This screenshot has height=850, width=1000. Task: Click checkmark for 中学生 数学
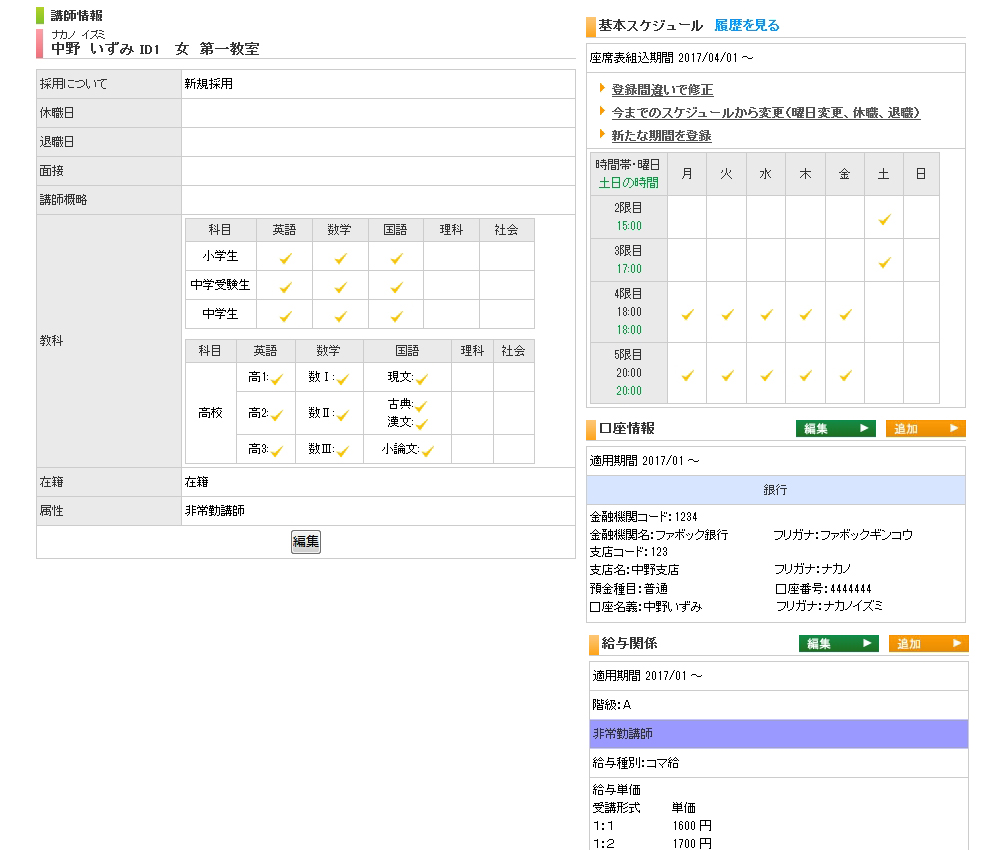pyautogui.click(x=341, y=316)
